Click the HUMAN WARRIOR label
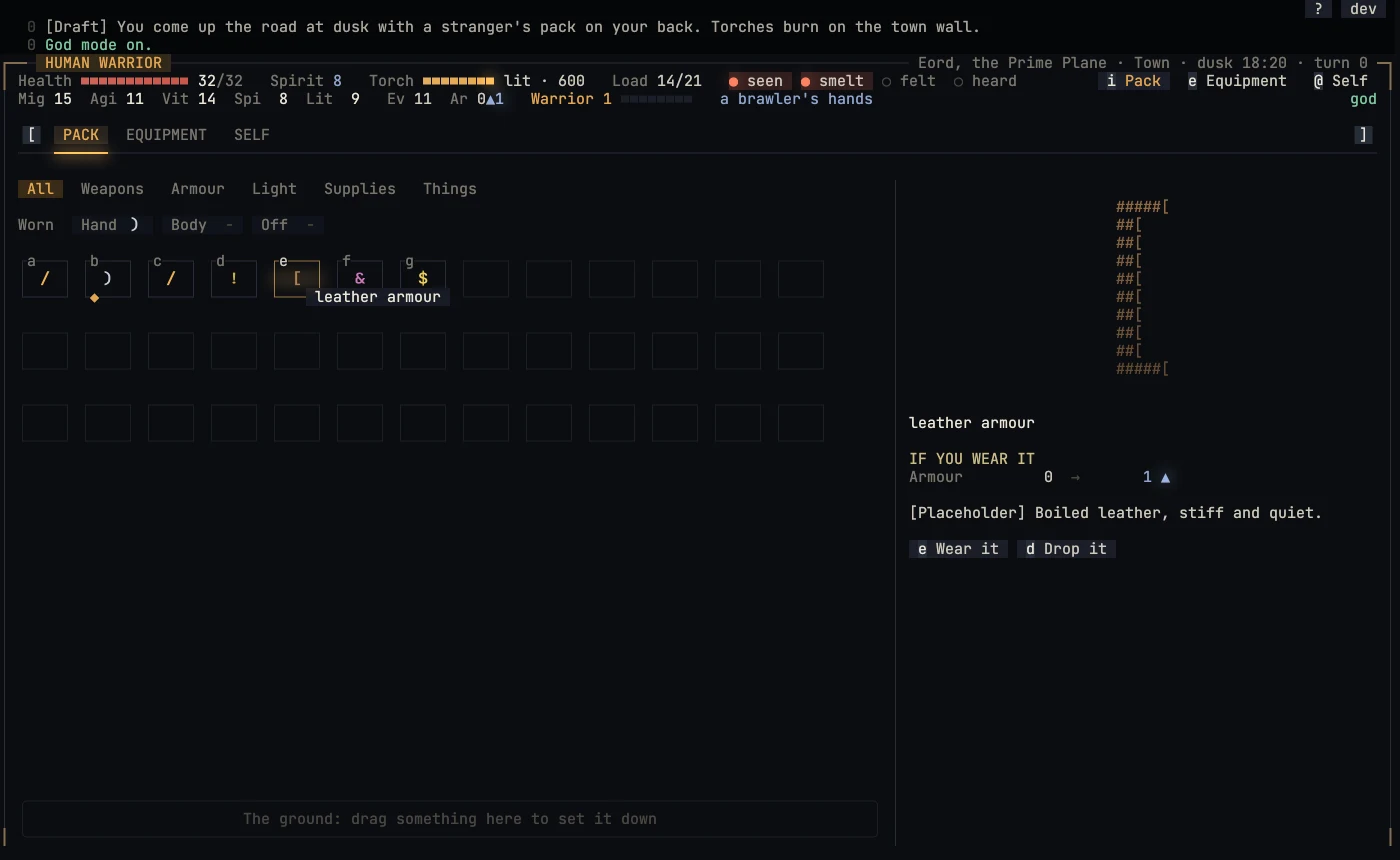 click(104, 63)
